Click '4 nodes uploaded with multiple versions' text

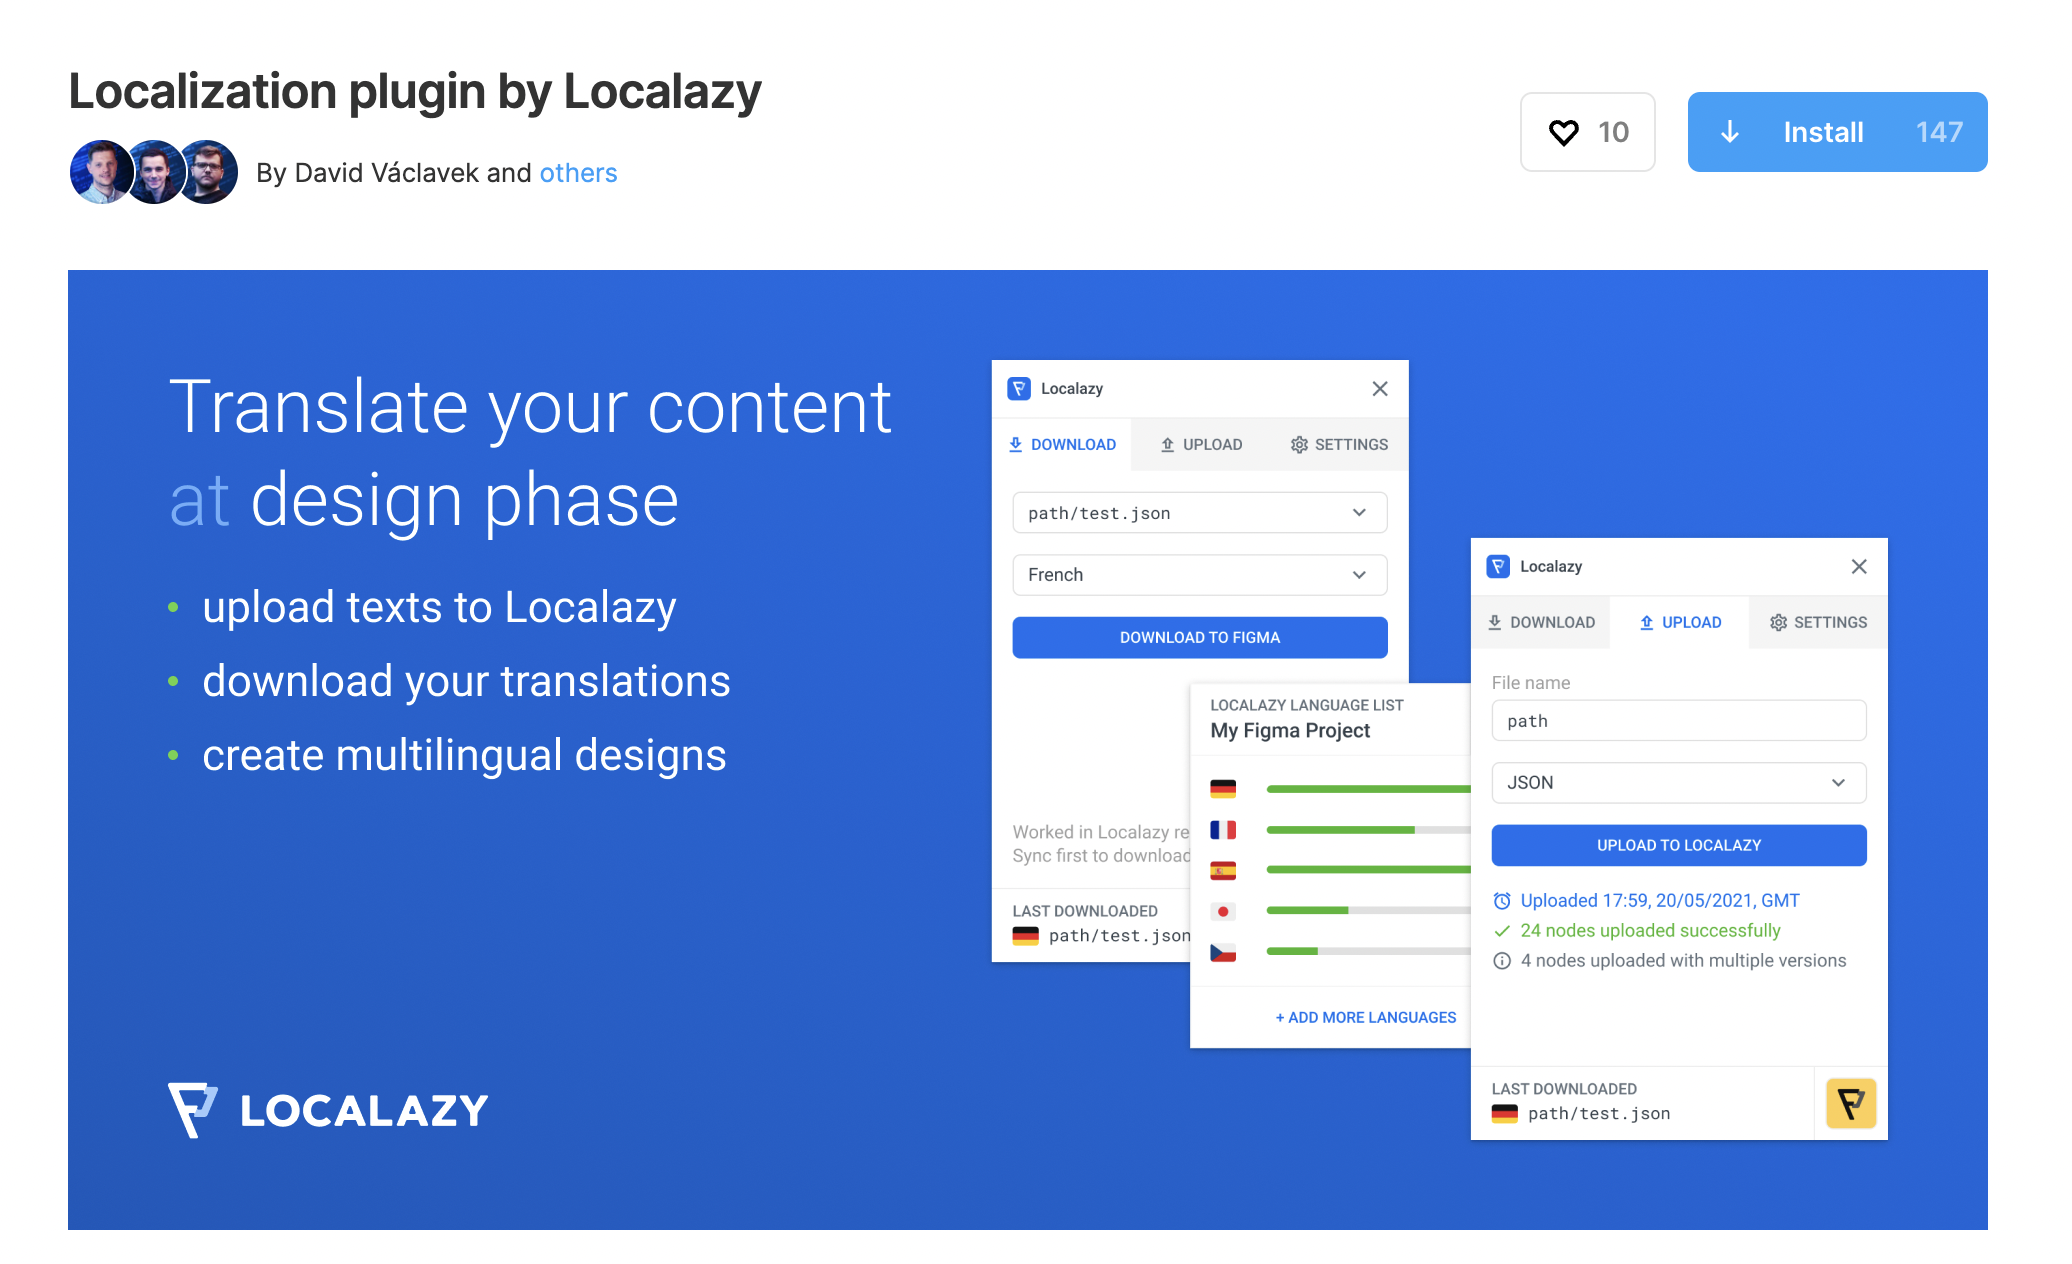click(1683, 961)
